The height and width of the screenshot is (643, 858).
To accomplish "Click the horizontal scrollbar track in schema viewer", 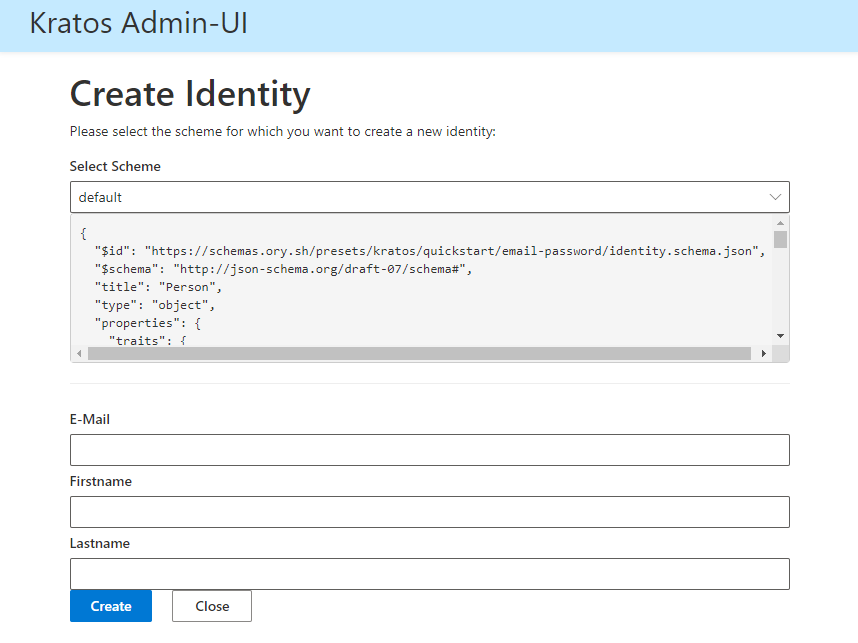I will click(419, 354).
